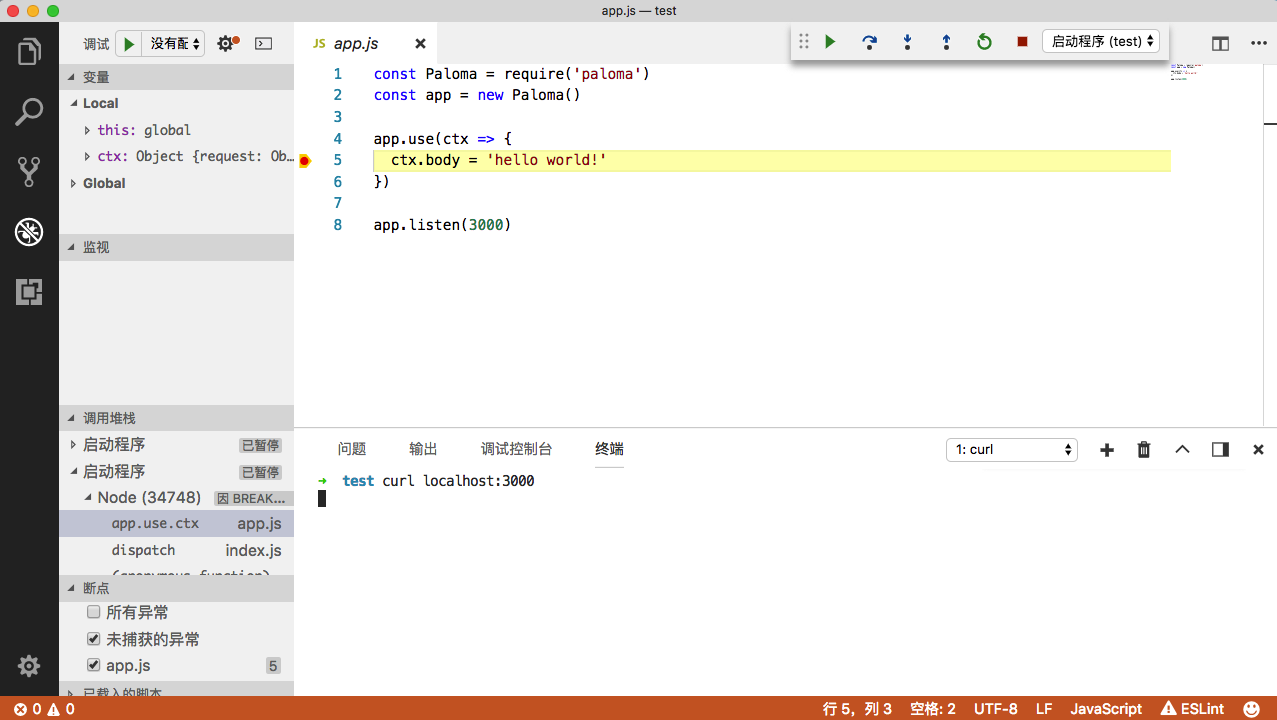
Task: Restart the debug session
Action: (984, 42)
